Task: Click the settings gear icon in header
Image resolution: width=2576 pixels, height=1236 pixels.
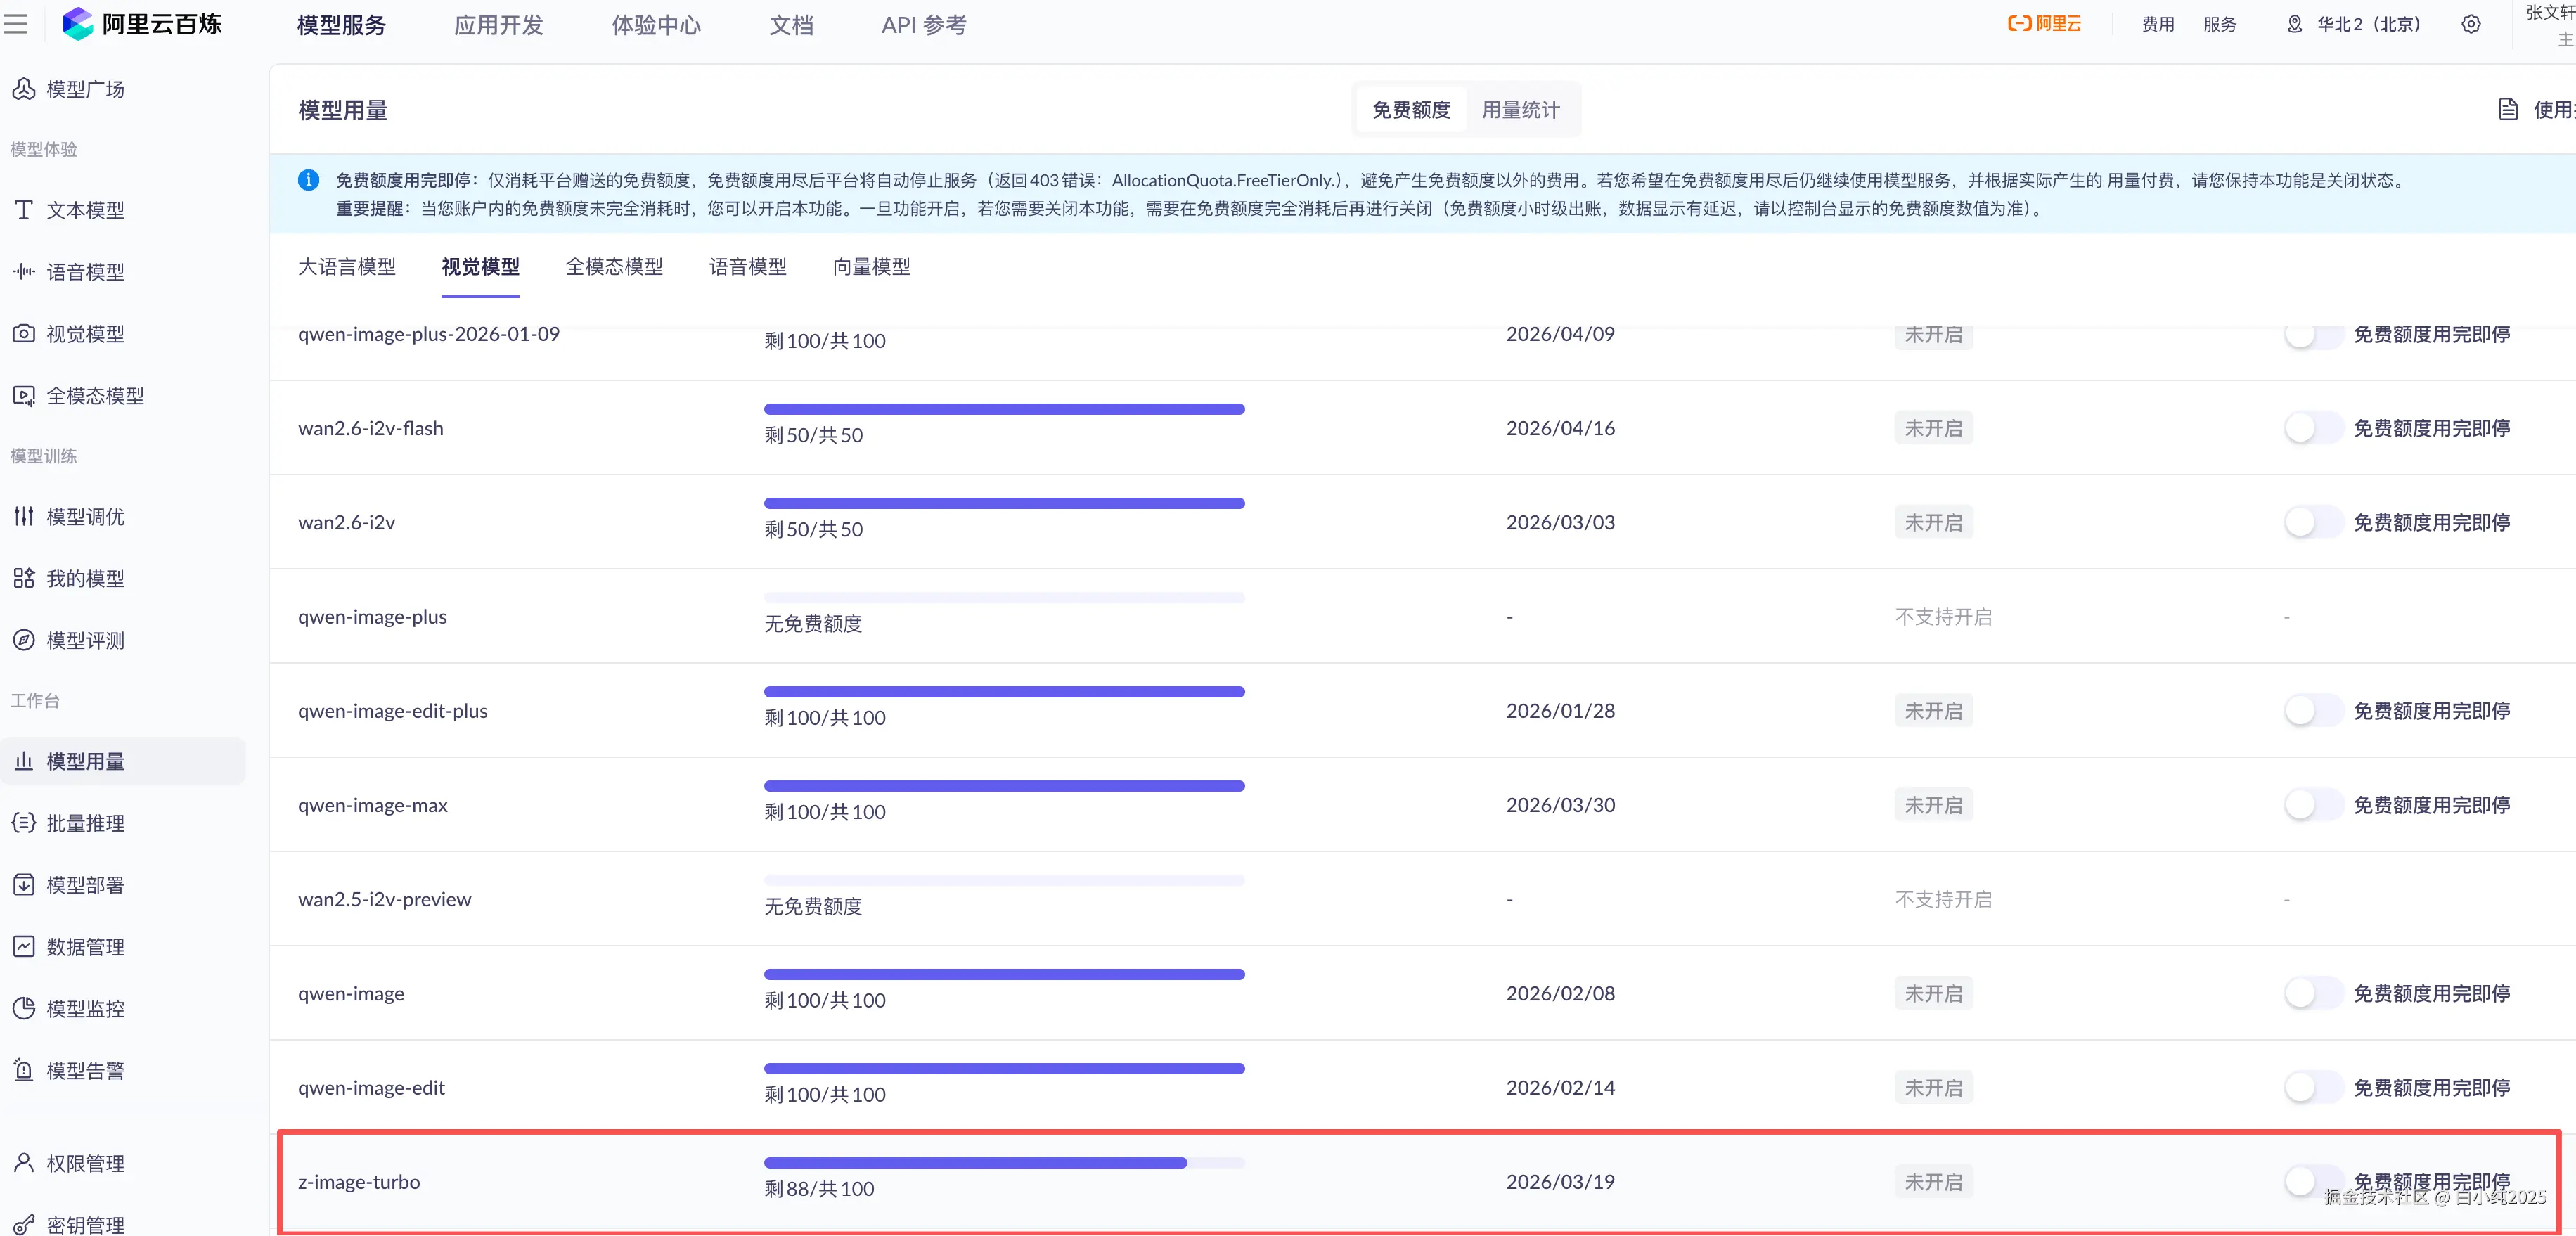Action: 2470,24
